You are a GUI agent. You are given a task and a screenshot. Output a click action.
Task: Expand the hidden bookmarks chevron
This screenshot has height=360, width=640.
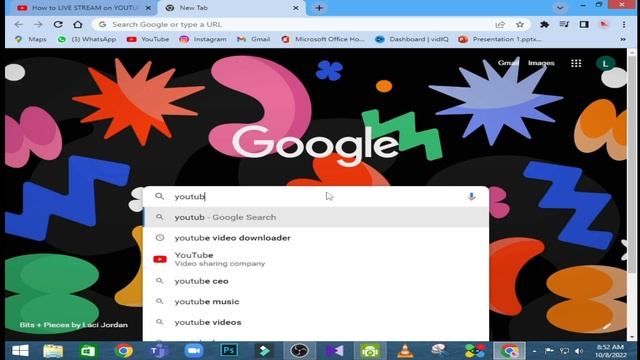(x=623, y=39)
